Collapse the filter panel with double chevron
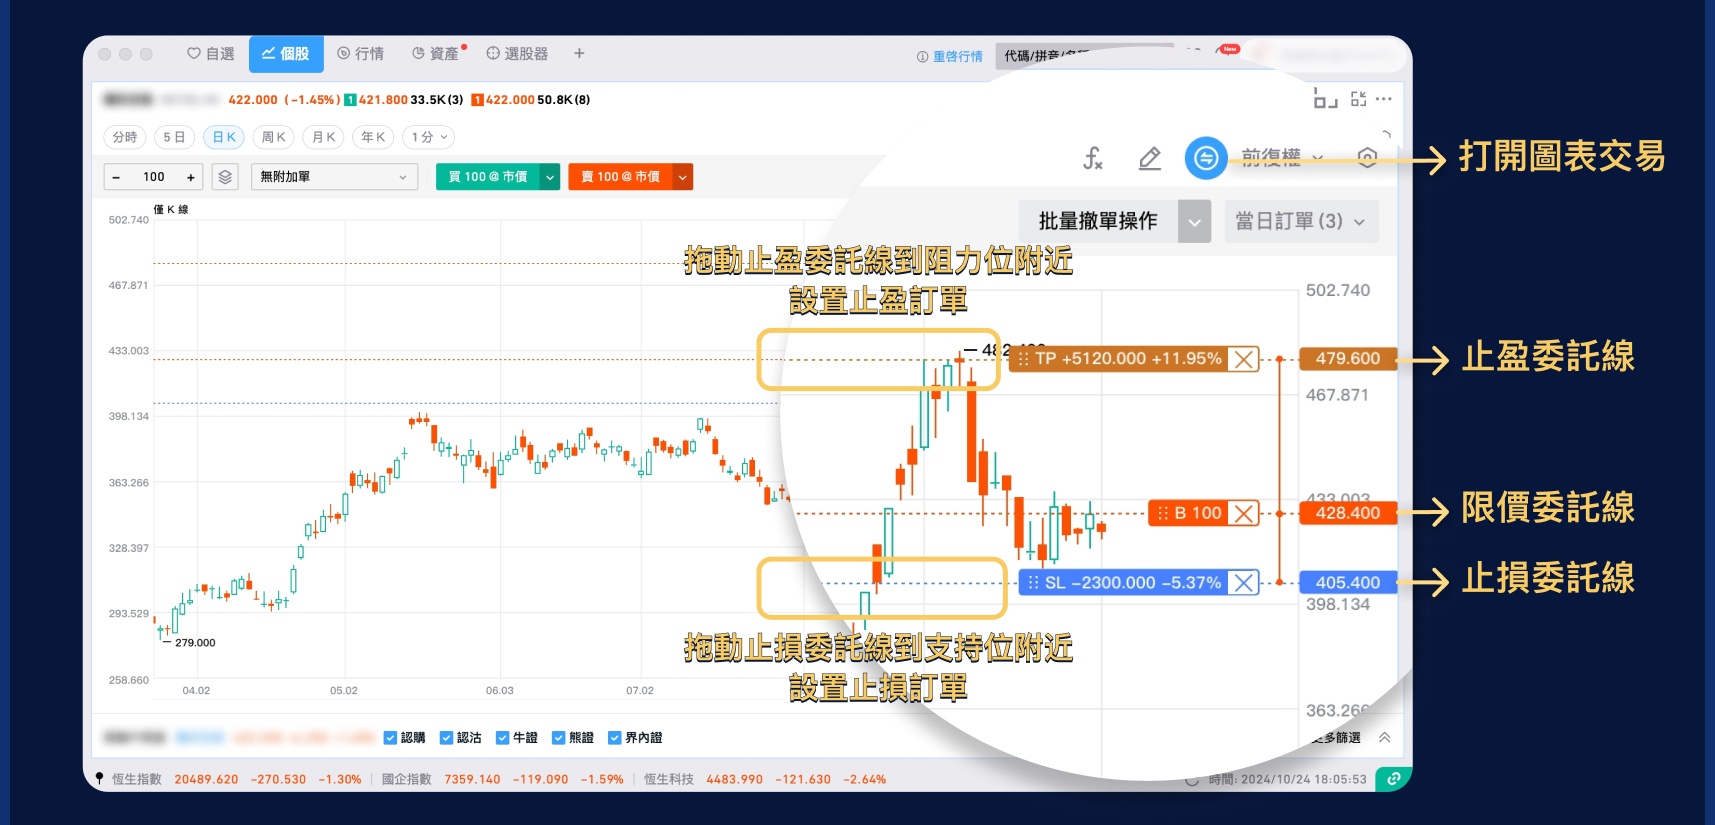 (1385, 738)
